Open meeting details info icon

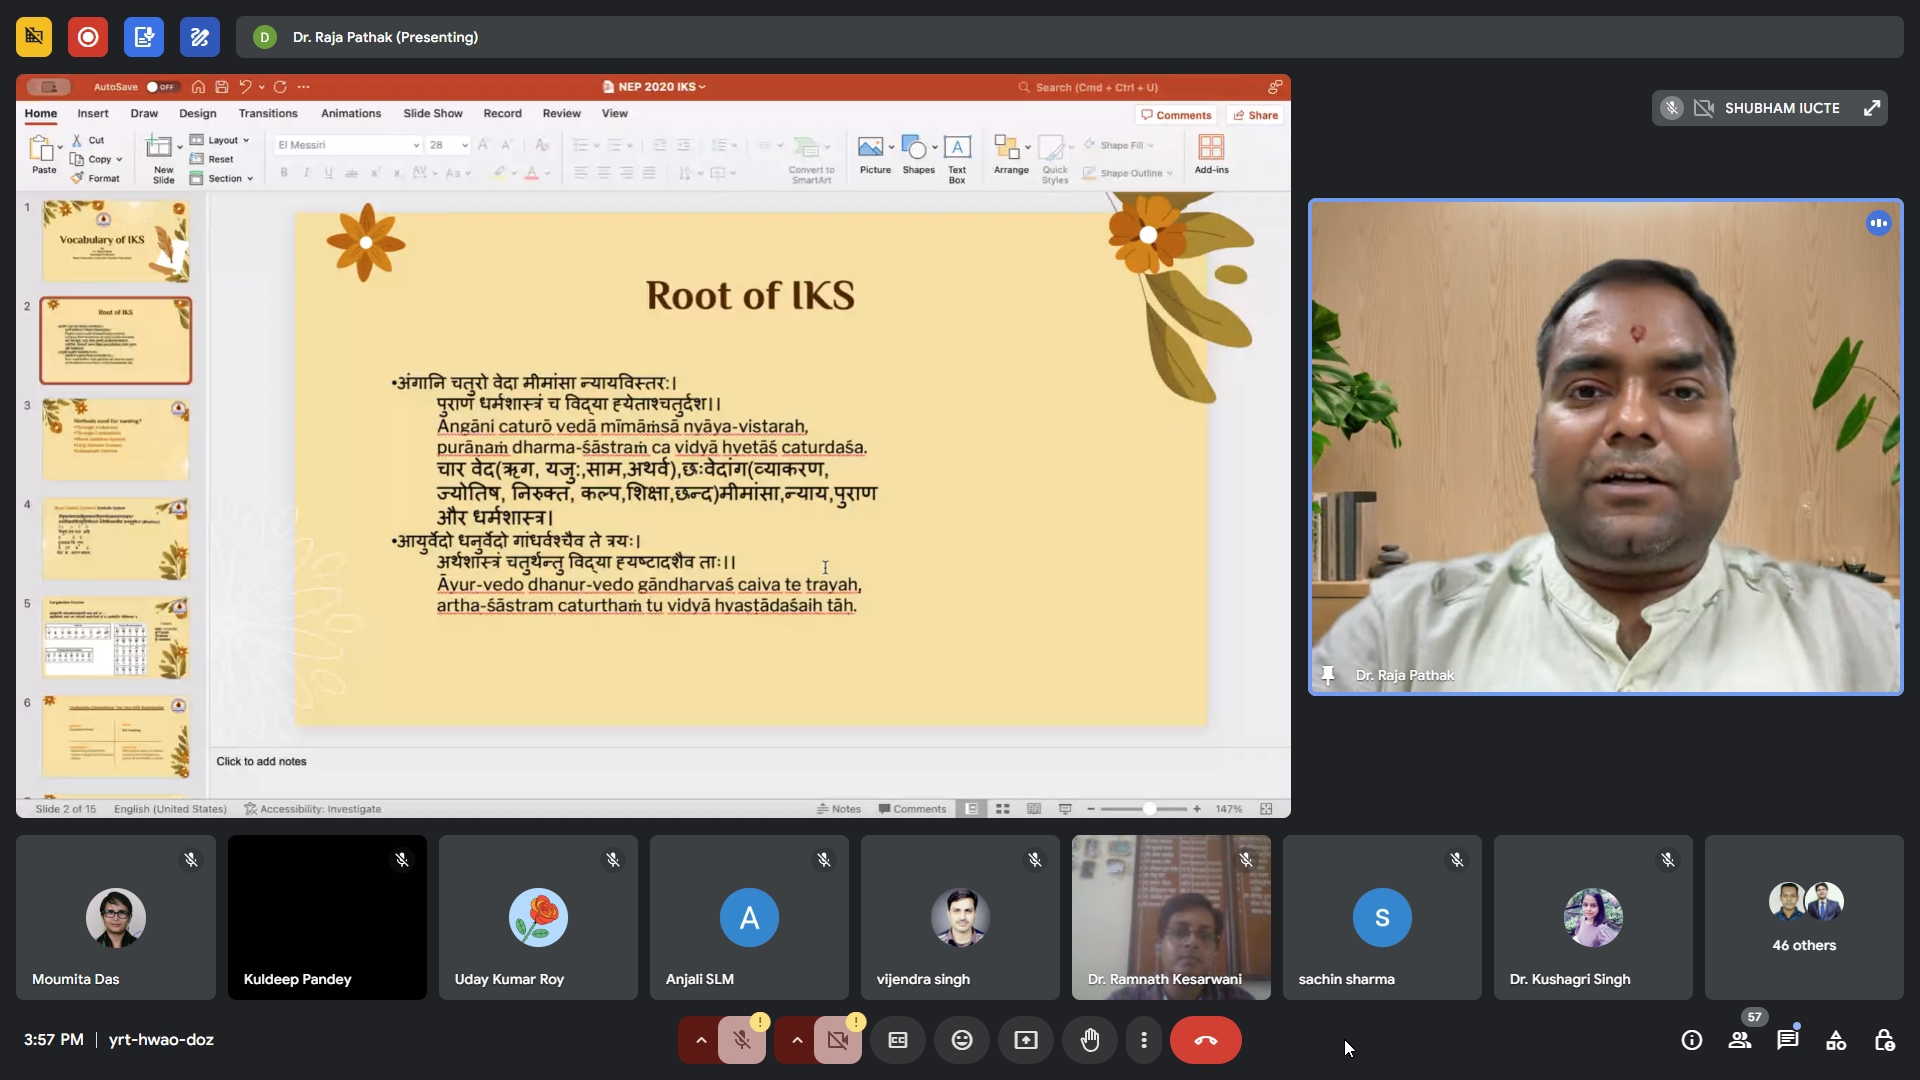coord(1691,1040)
